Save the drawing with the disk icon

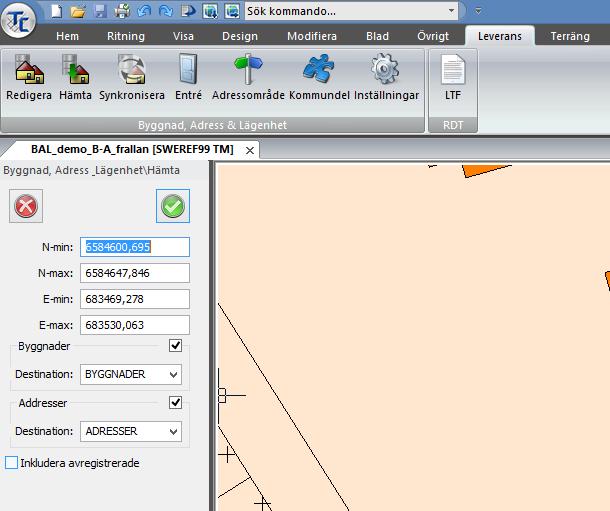tap(100, 11)
